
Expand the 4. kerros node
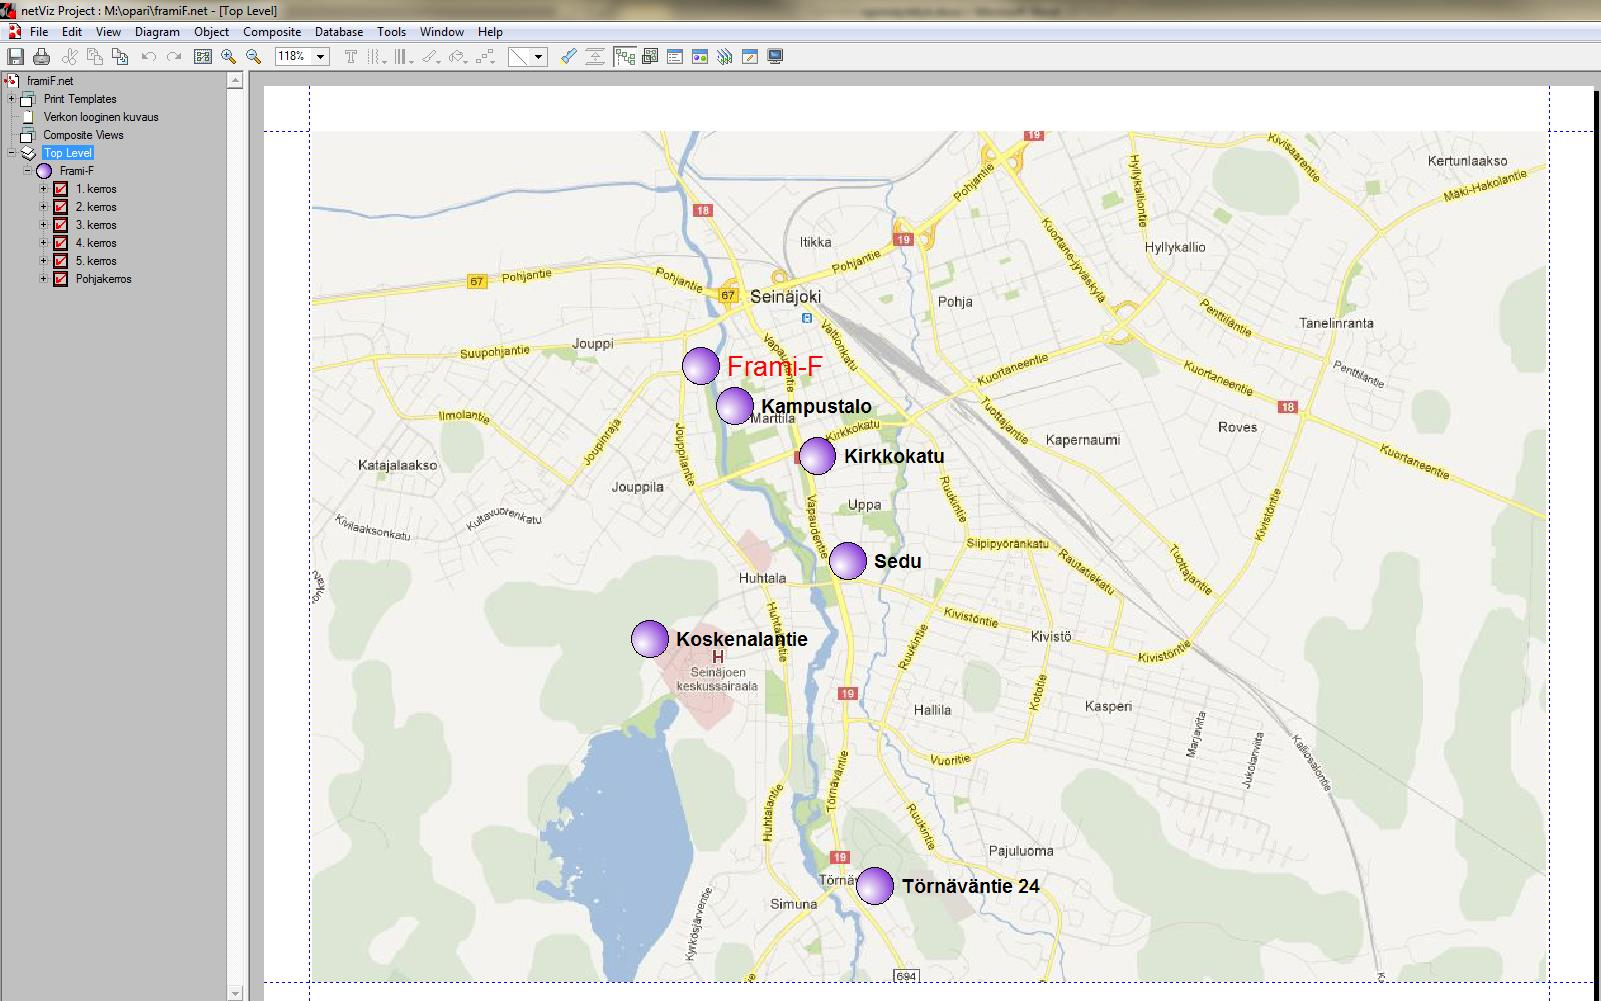coord(44,243)
